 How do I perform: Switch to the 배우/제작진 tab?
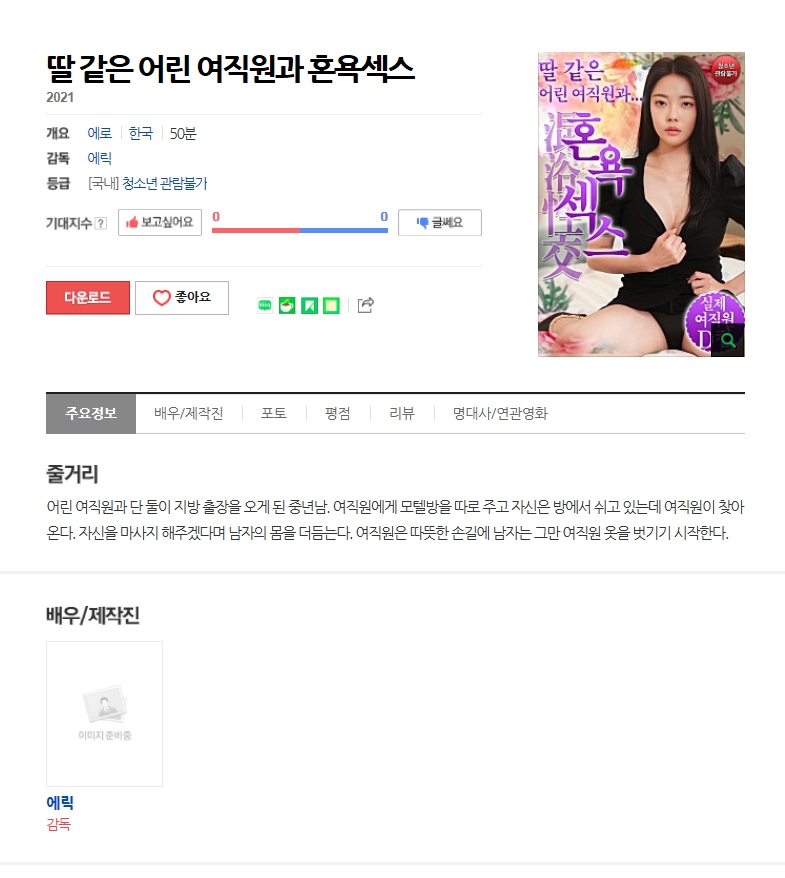[x=189, y=413]
